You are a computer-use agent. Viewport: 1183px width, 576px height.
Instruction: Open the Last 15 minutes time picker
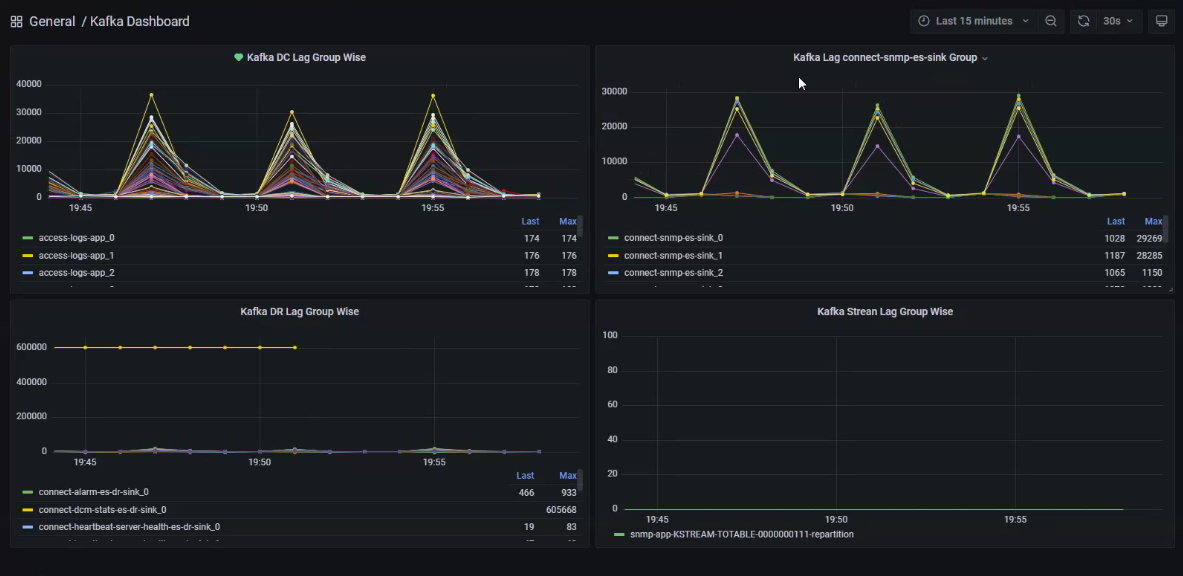point(973,21)
